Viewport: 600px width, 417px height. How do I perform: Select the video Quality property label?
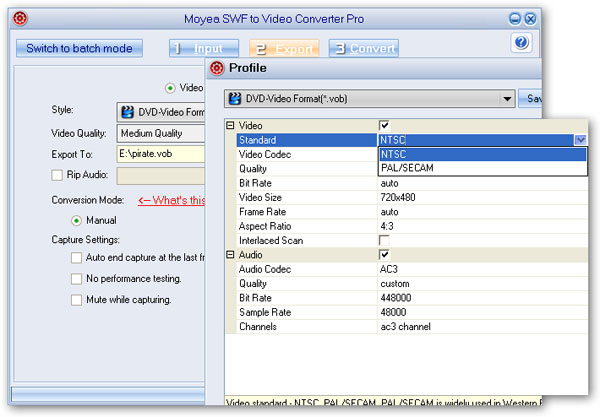pos(253,169)
